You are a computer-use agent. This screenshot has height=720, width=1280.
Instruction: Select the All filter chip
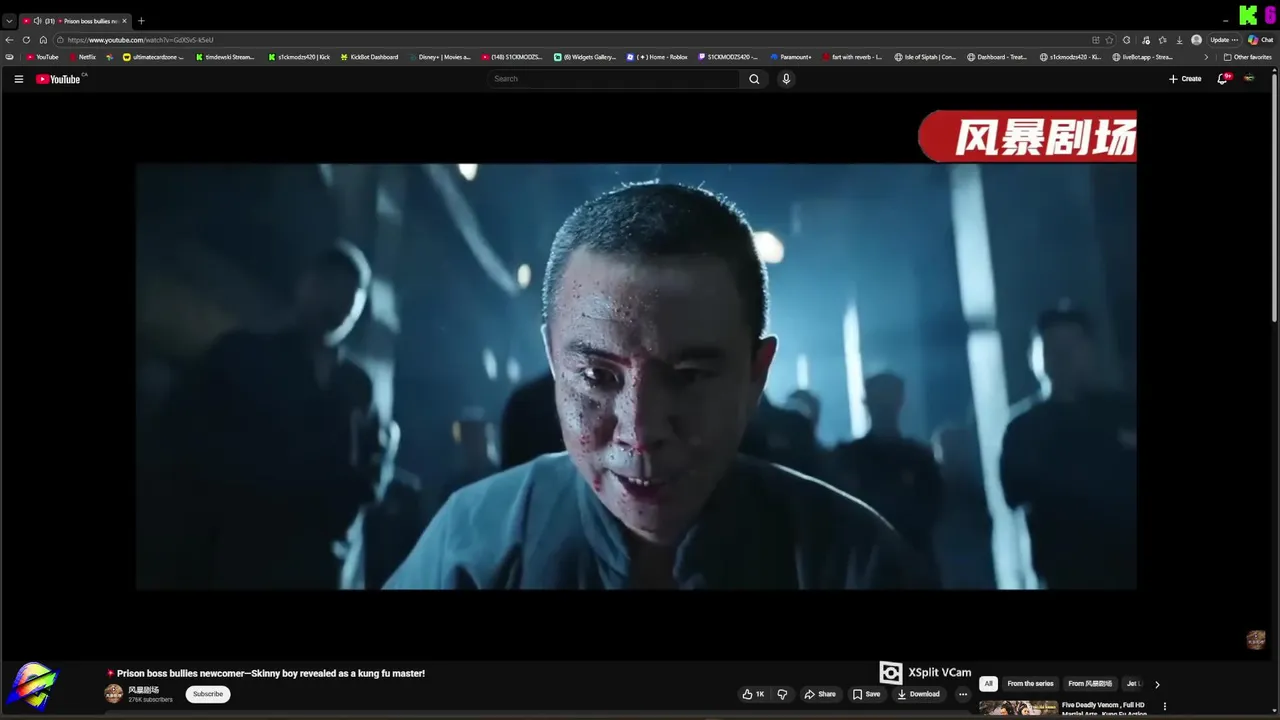point(988,684)
